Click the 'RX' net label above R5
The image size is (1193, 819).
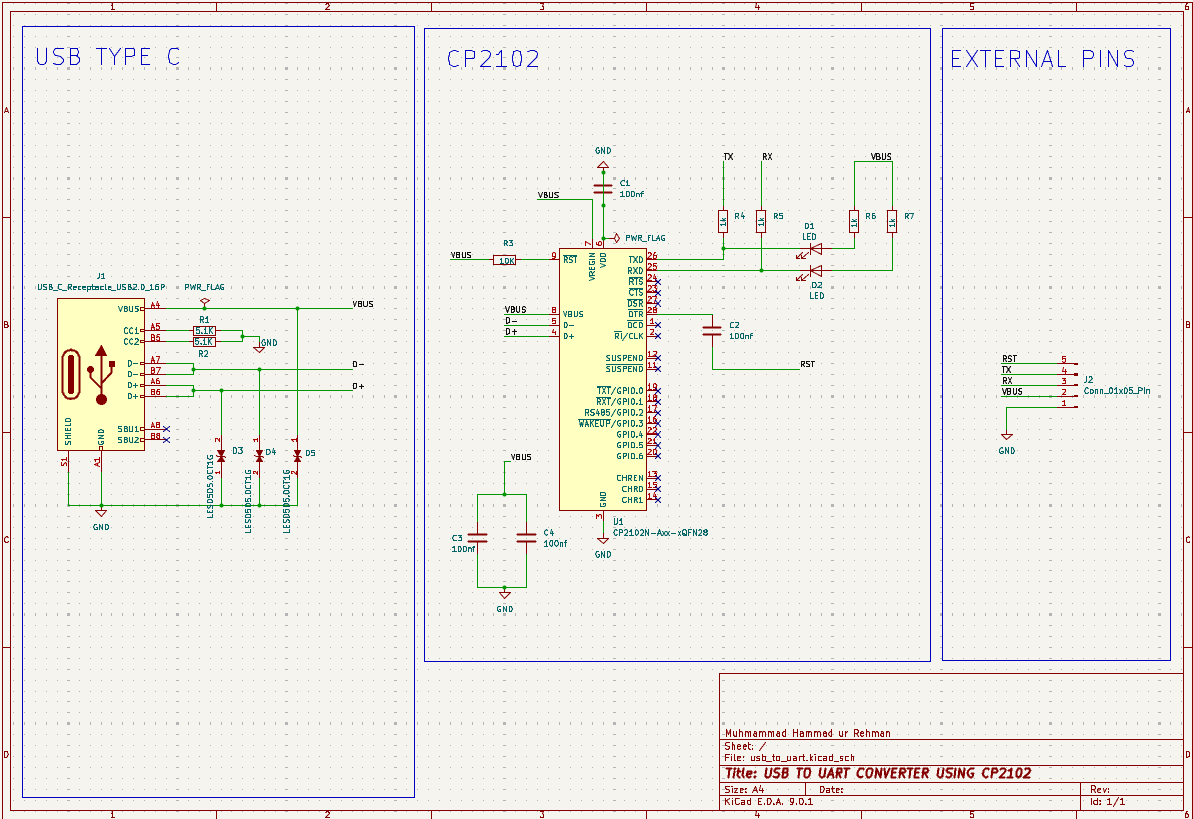[x=767, y=157]
